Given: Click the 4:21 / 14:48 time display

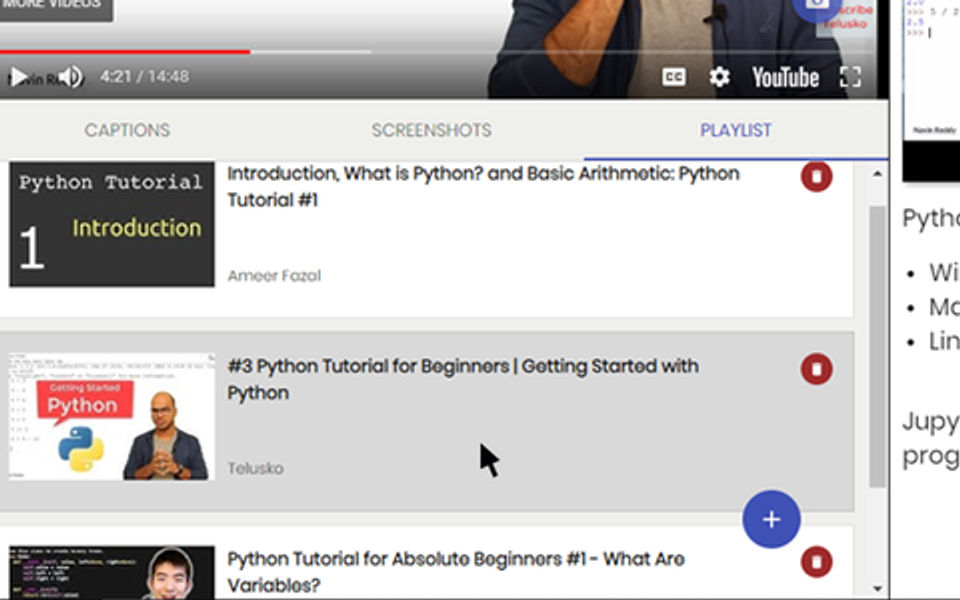Looking at the screenshot, I should pos(144,77).
